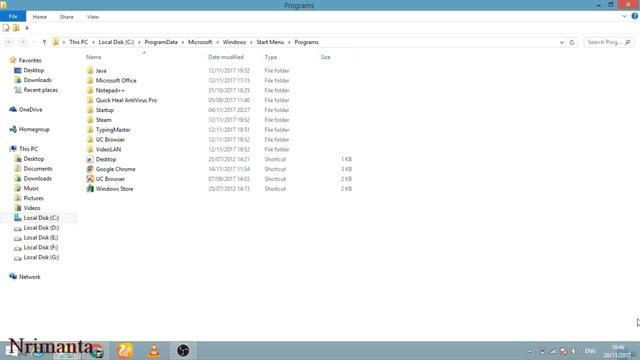Select the Desktop shortcut file
This screenshot has height=360, width=640.
tap(106, 159)
